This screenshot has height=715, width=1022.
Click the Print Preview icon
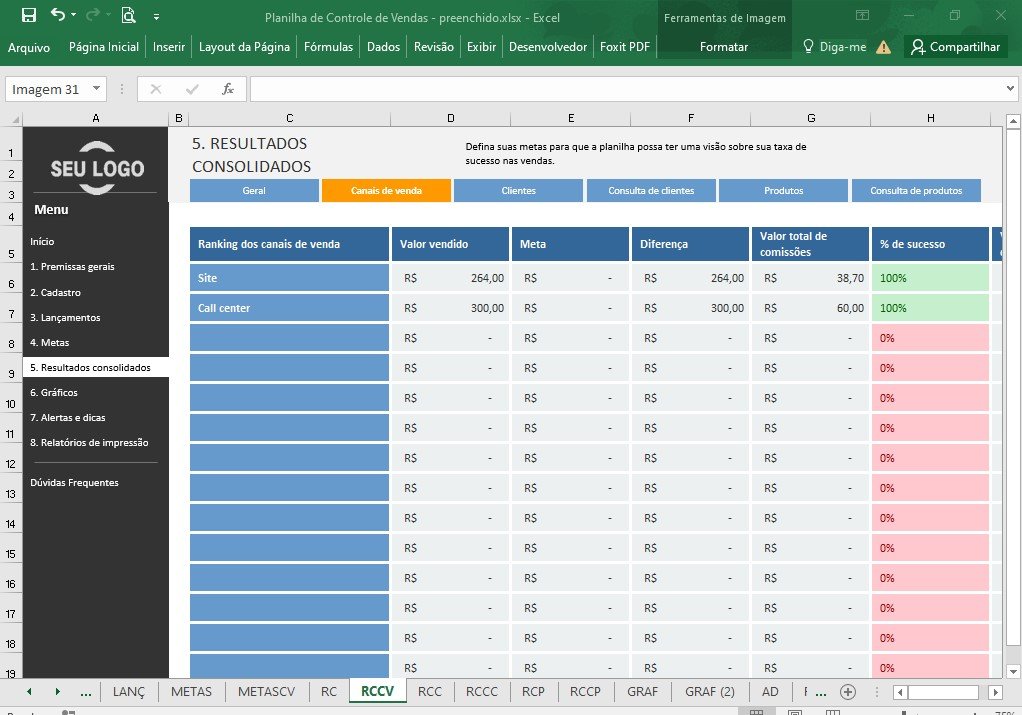click(128, 15)
